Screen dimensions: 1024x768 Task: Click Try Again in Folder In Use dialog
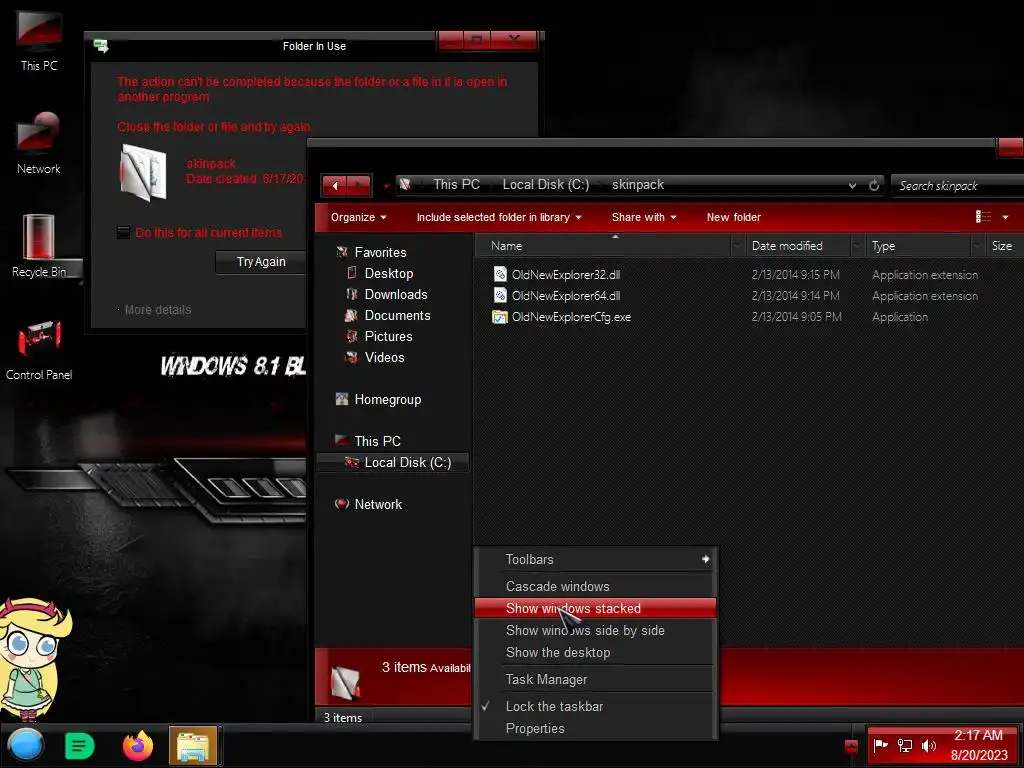pyautogui.click(x=261, y=262)
